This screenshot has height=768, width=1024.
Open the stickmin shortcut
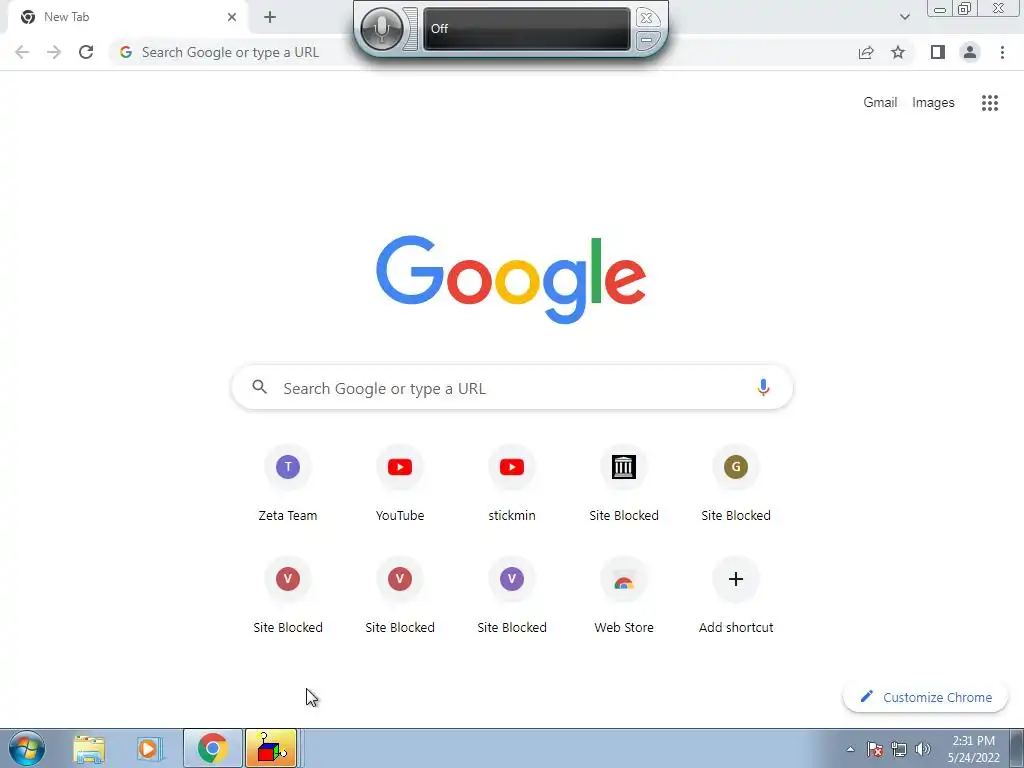click(511, 484)
